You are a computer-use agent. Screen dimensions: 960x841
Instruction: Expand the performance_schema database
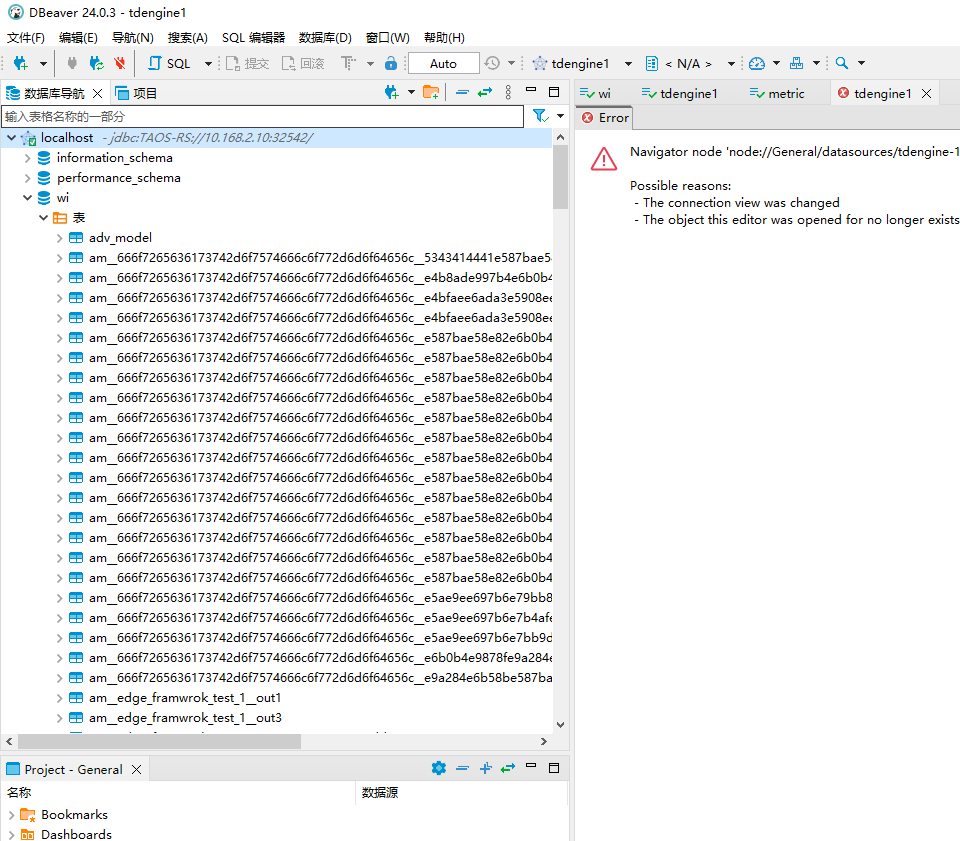pyautogui.click(x=28, y=178)
